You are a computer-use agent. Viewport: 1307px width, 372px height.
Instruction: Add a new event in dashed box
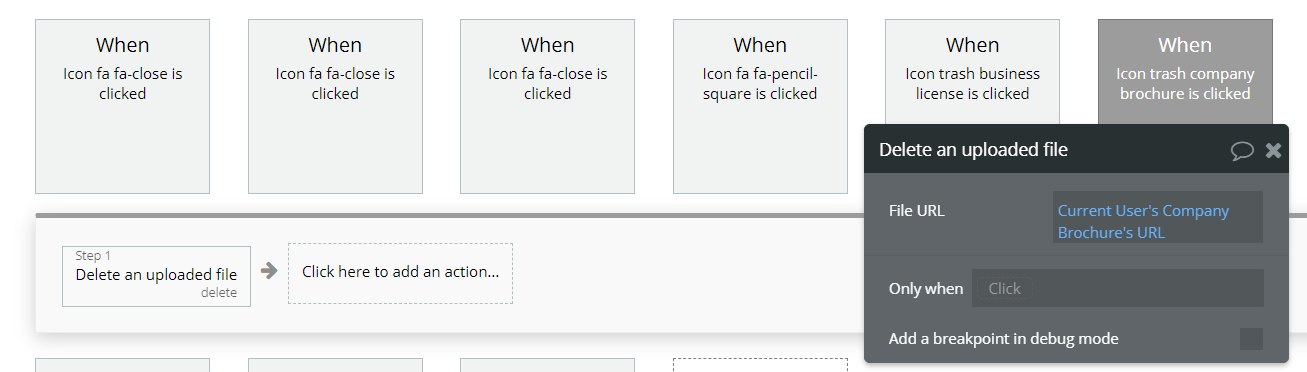[x=760, y=365]
